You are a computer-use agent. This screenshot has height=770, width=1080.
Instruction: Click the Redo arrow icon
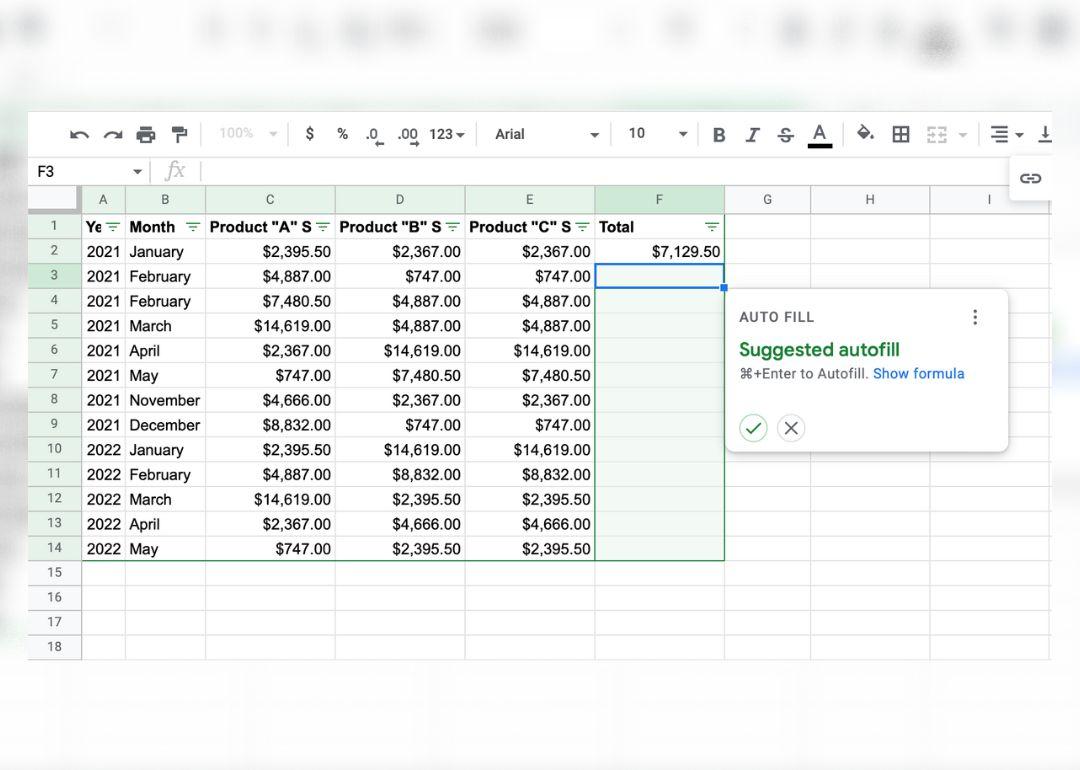pyautogui.click(x=113, y=135)
